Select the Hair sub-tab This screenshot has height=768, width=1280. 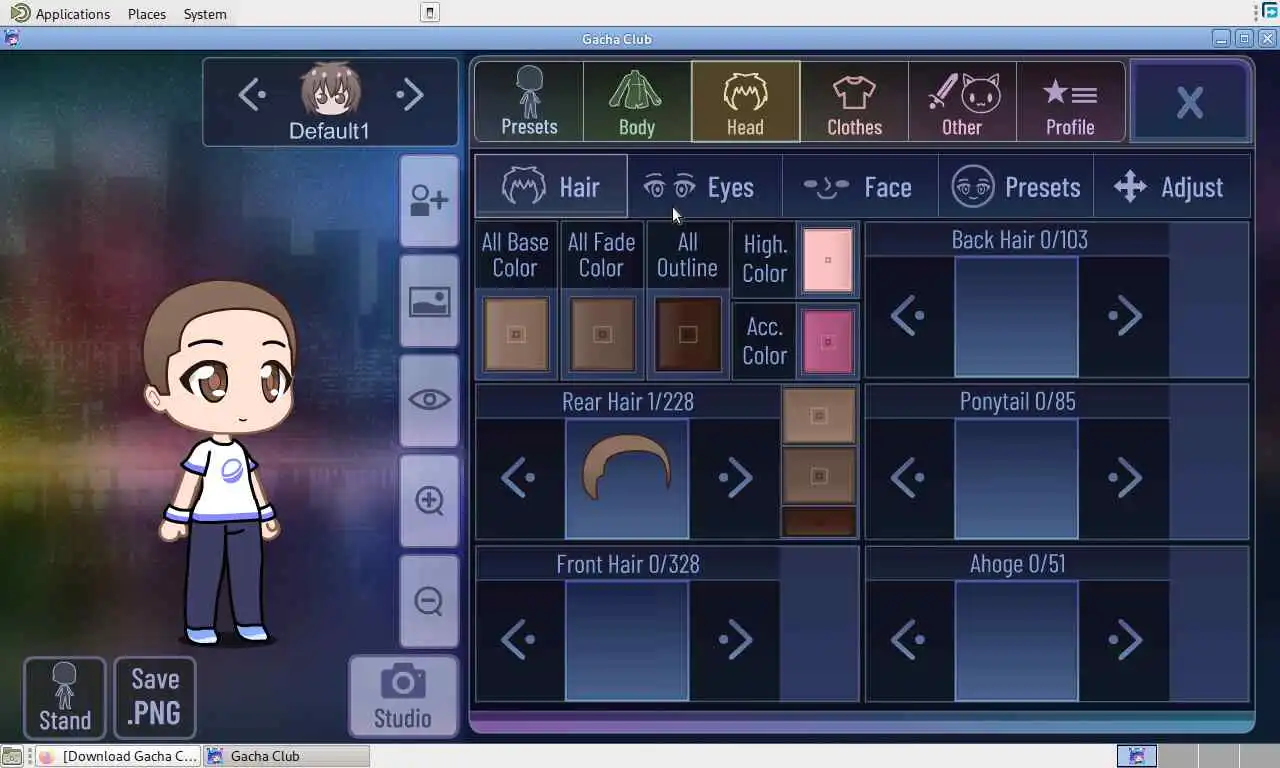click(551, 187)
